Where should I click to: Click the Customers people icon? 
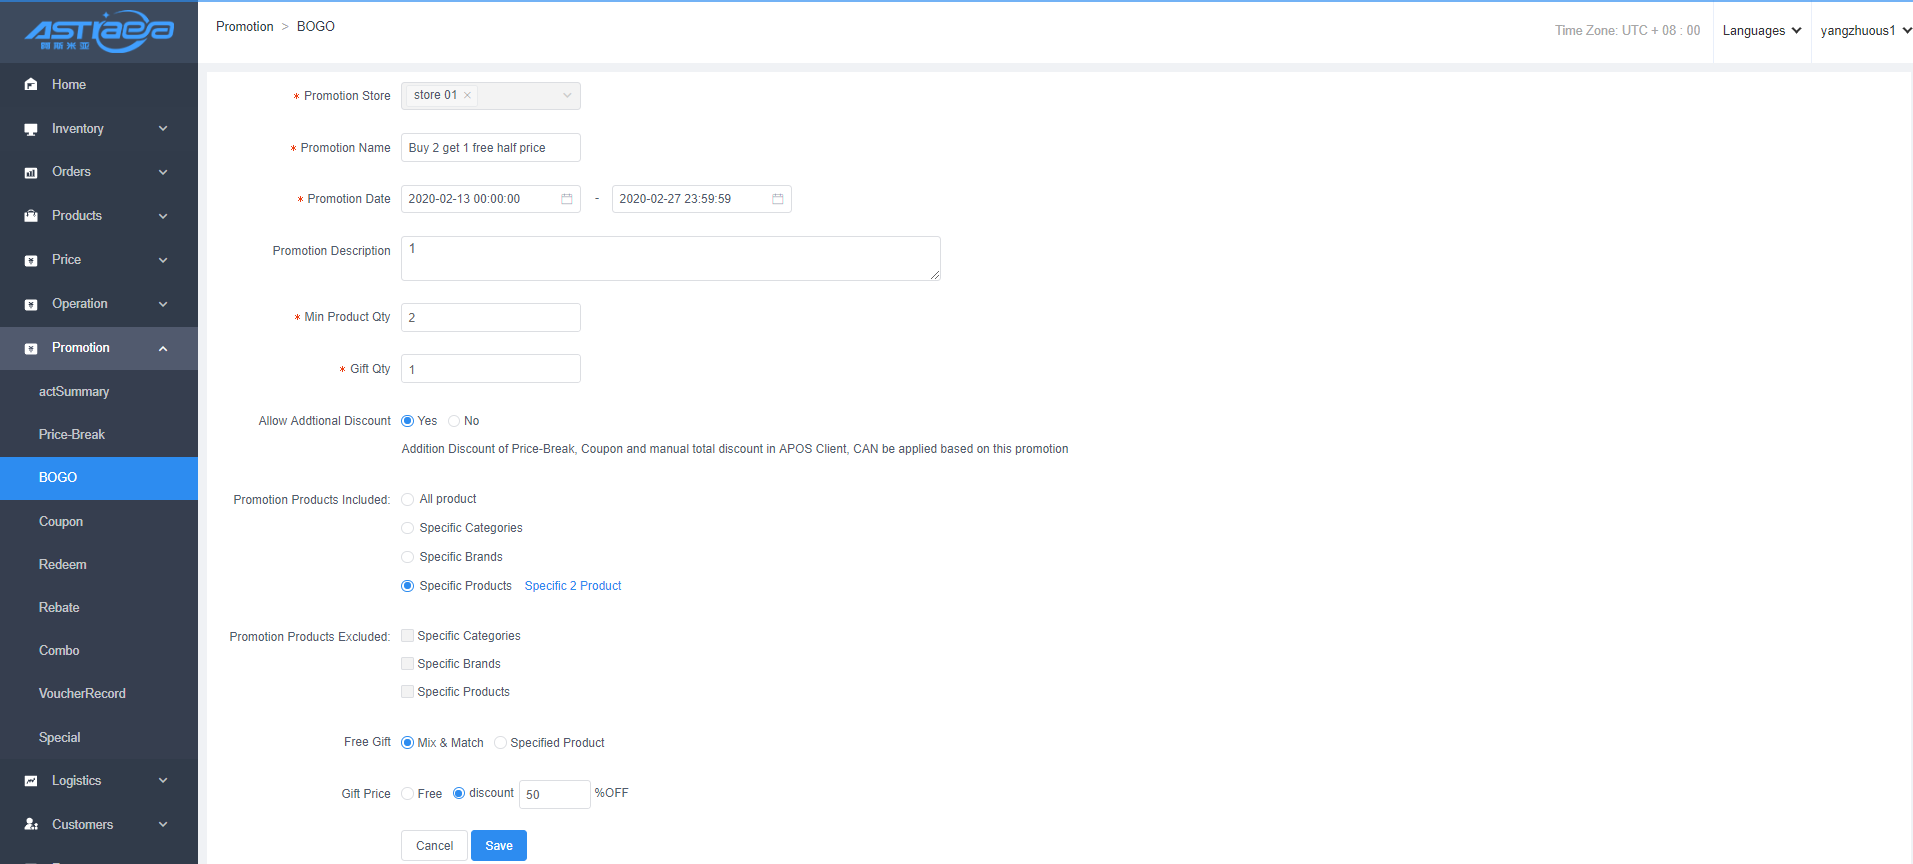pyautogui.click(x=31, y=825)
